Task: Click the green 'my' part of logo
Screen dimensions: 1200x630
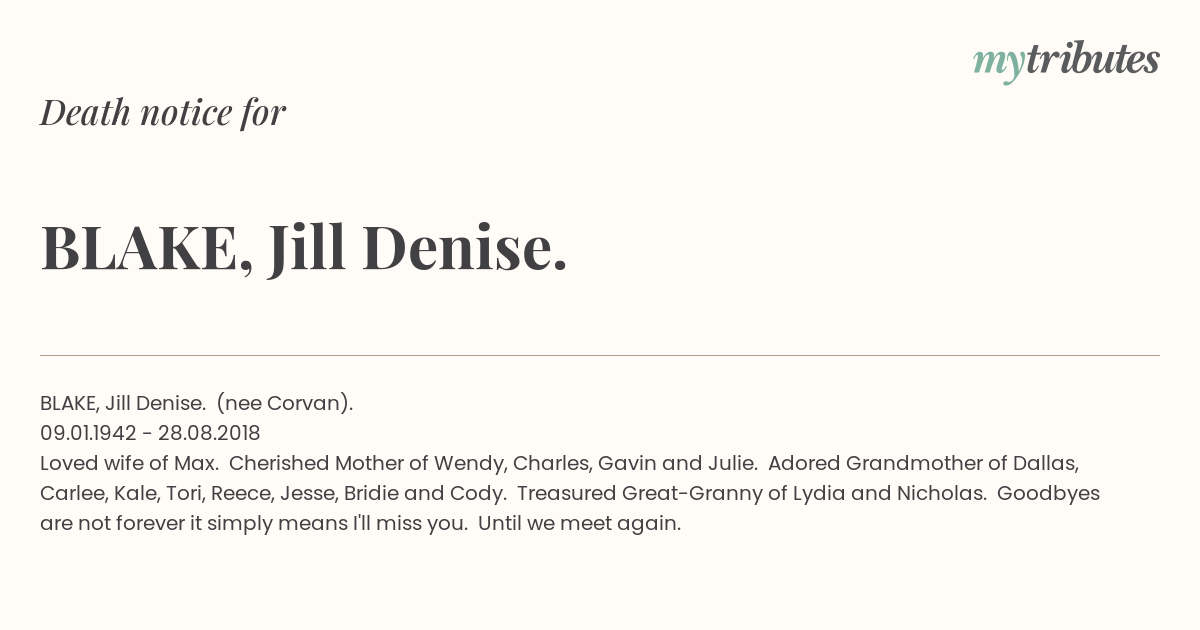Action: click(x=998, y=65)
